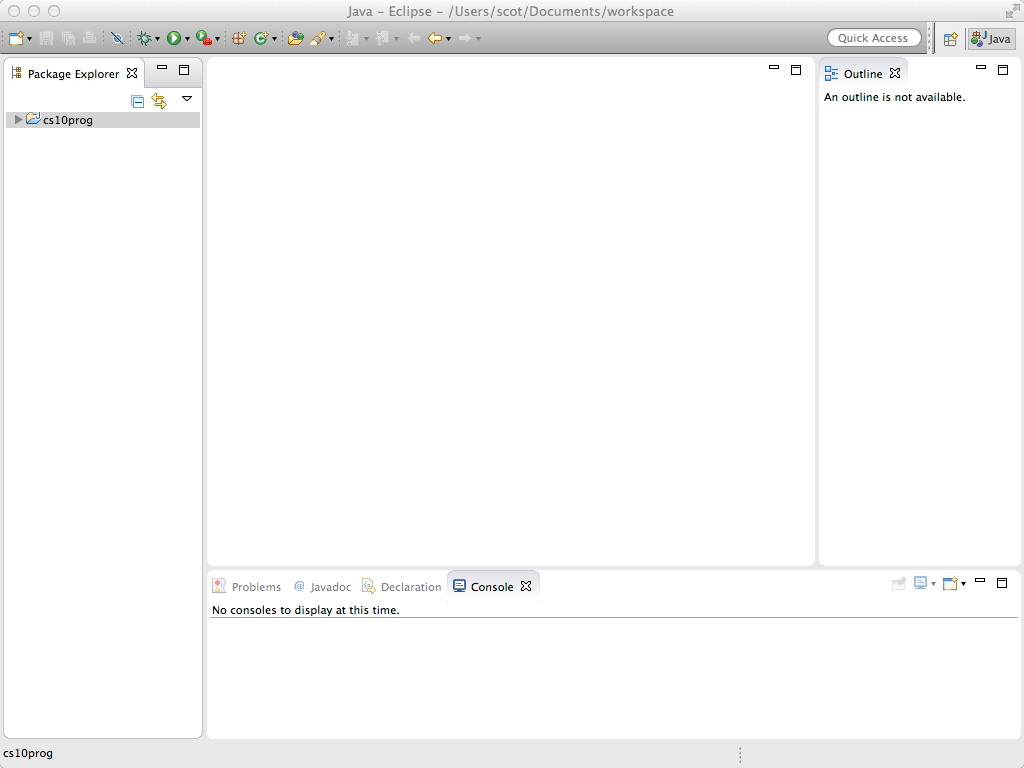
Task: Open the New wizard dropdown arrow
Action: click(x=29, y=39)
